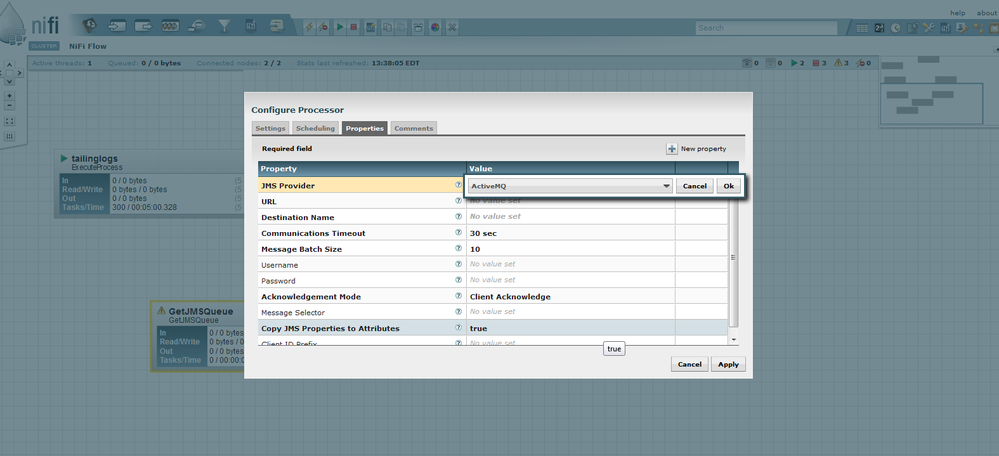The image size is (999, 456).
Task: Select the Input Port toolbar icon
Action: tap(118, 26)
